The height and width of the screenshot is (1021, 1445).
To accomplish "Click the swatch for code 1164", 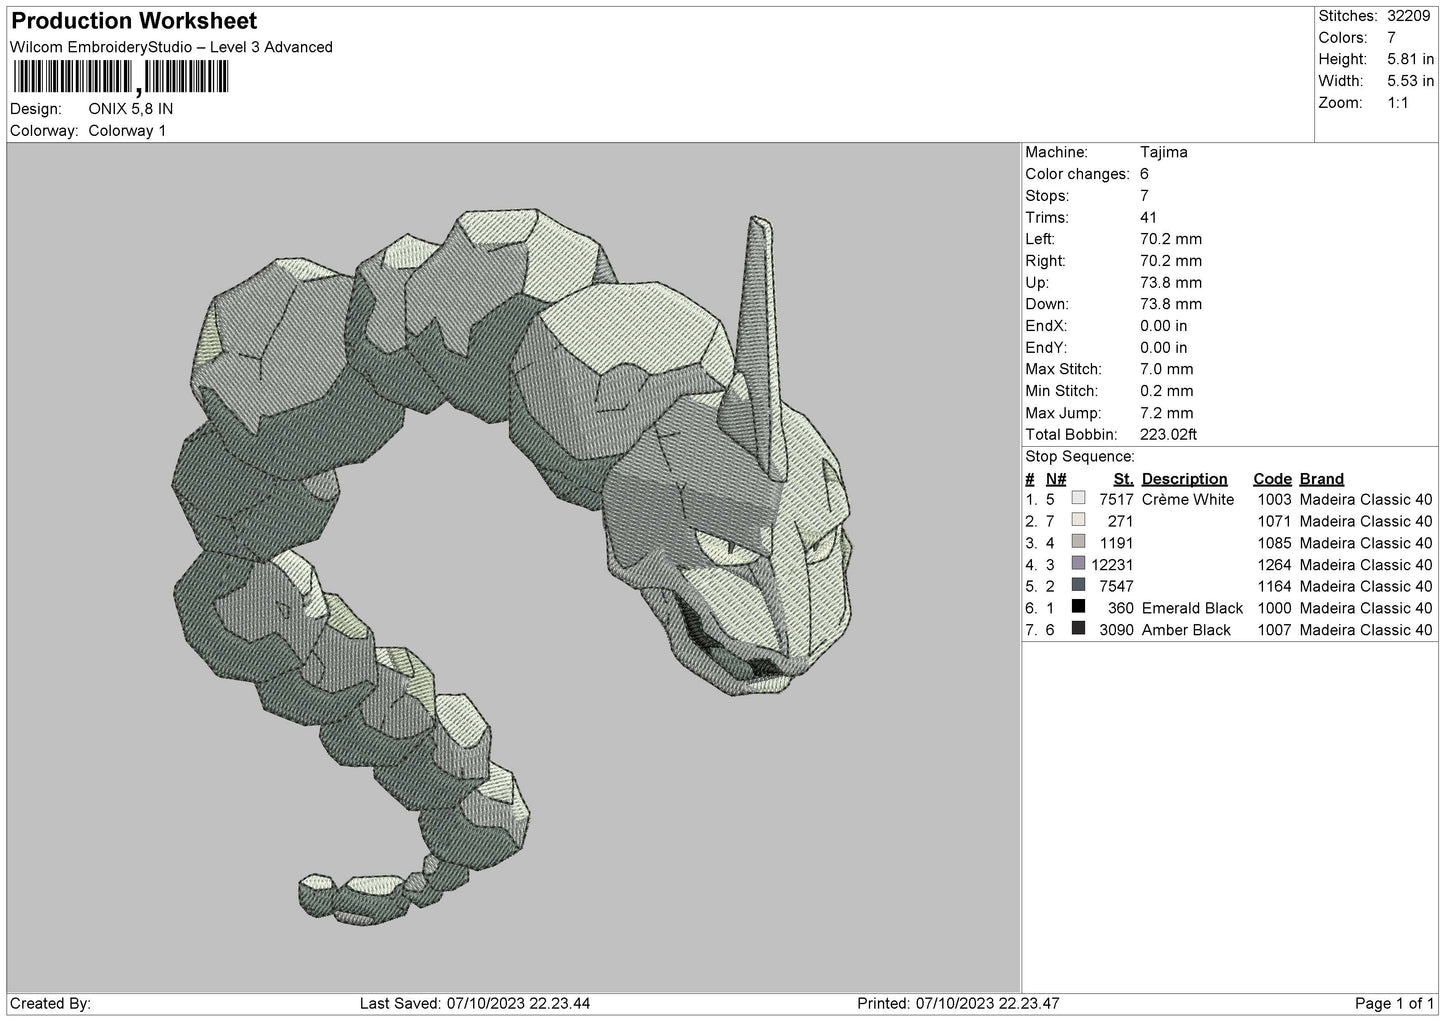I will (x=1078, y=586).
